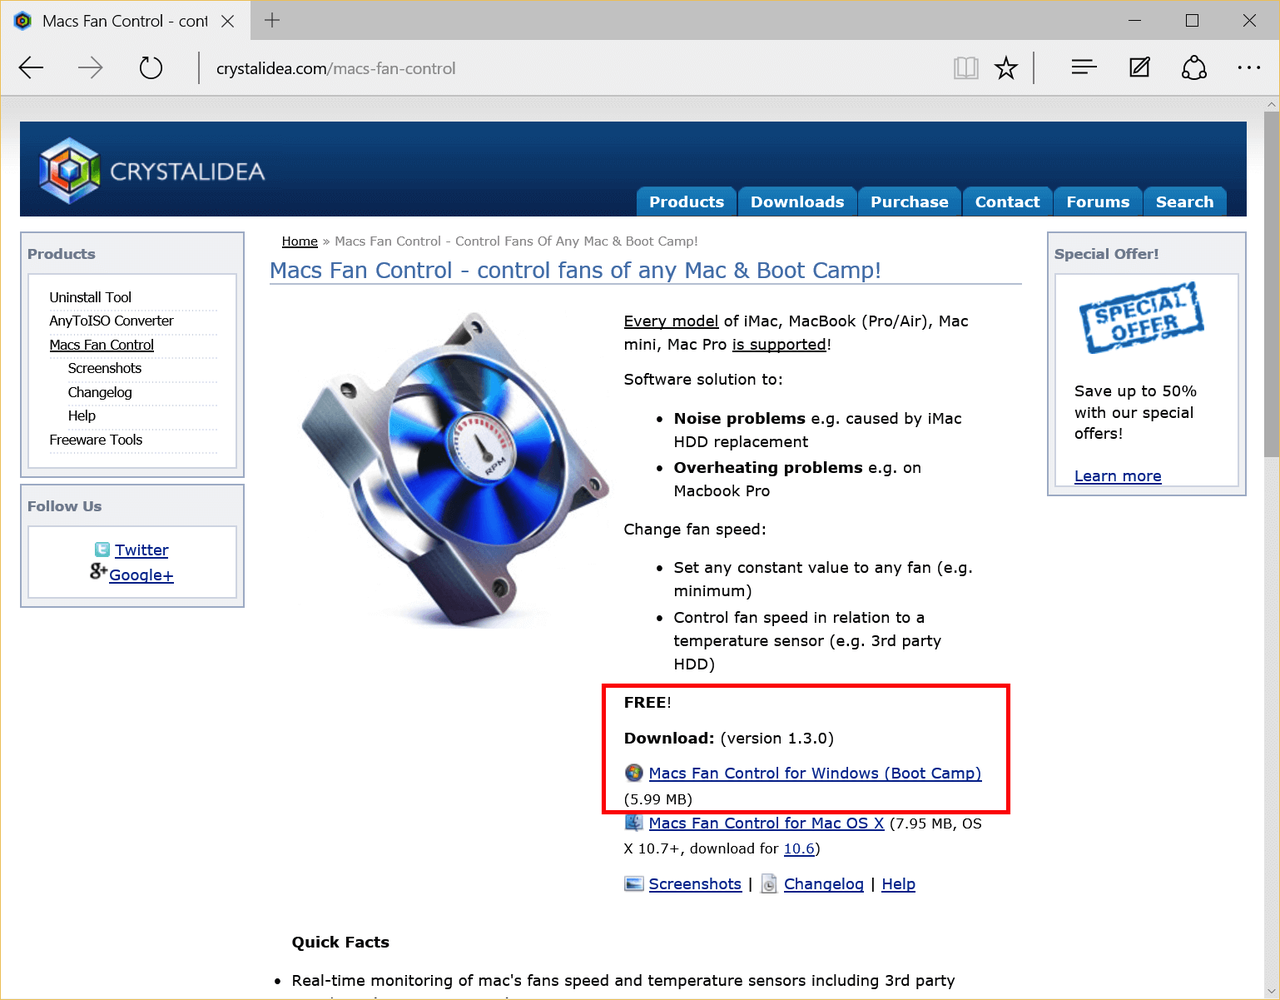This screenshot has height=1000, width=1280.
Task: Click the 'Follow Us' panel heading
Action: coord(65,506)
